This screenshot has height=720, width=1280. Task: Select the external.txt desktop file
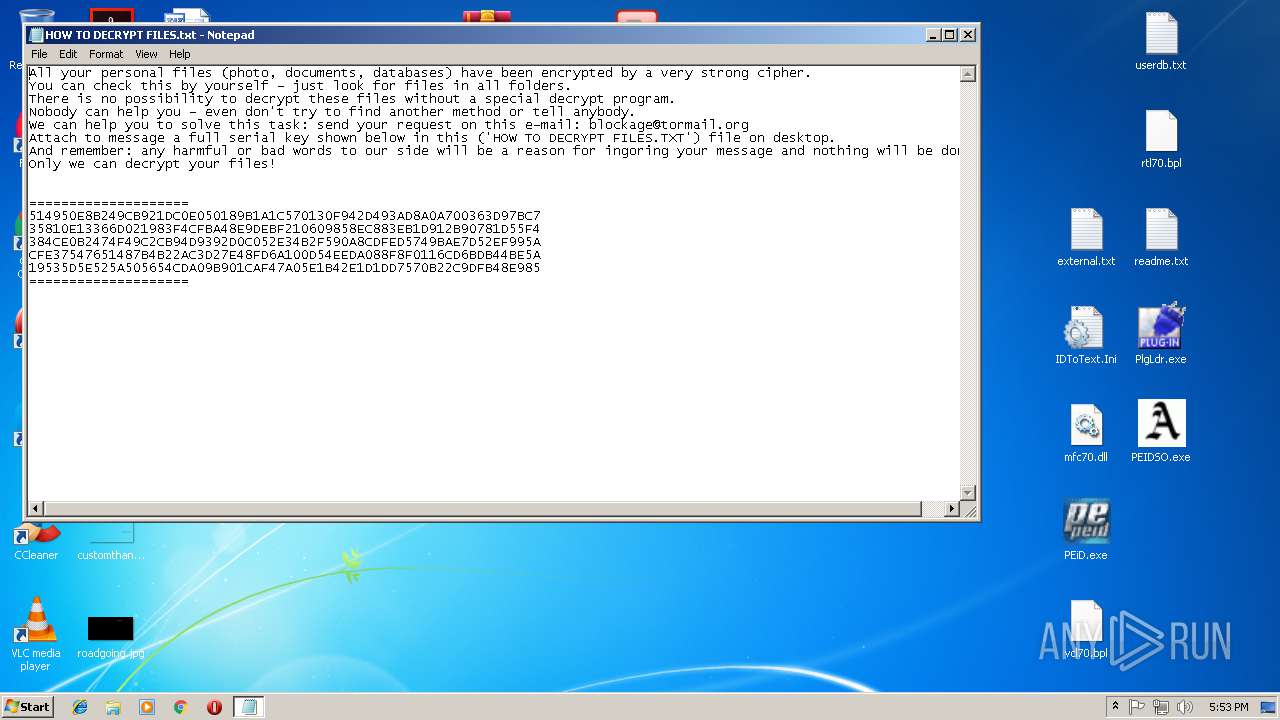[x=1086, y=238]
